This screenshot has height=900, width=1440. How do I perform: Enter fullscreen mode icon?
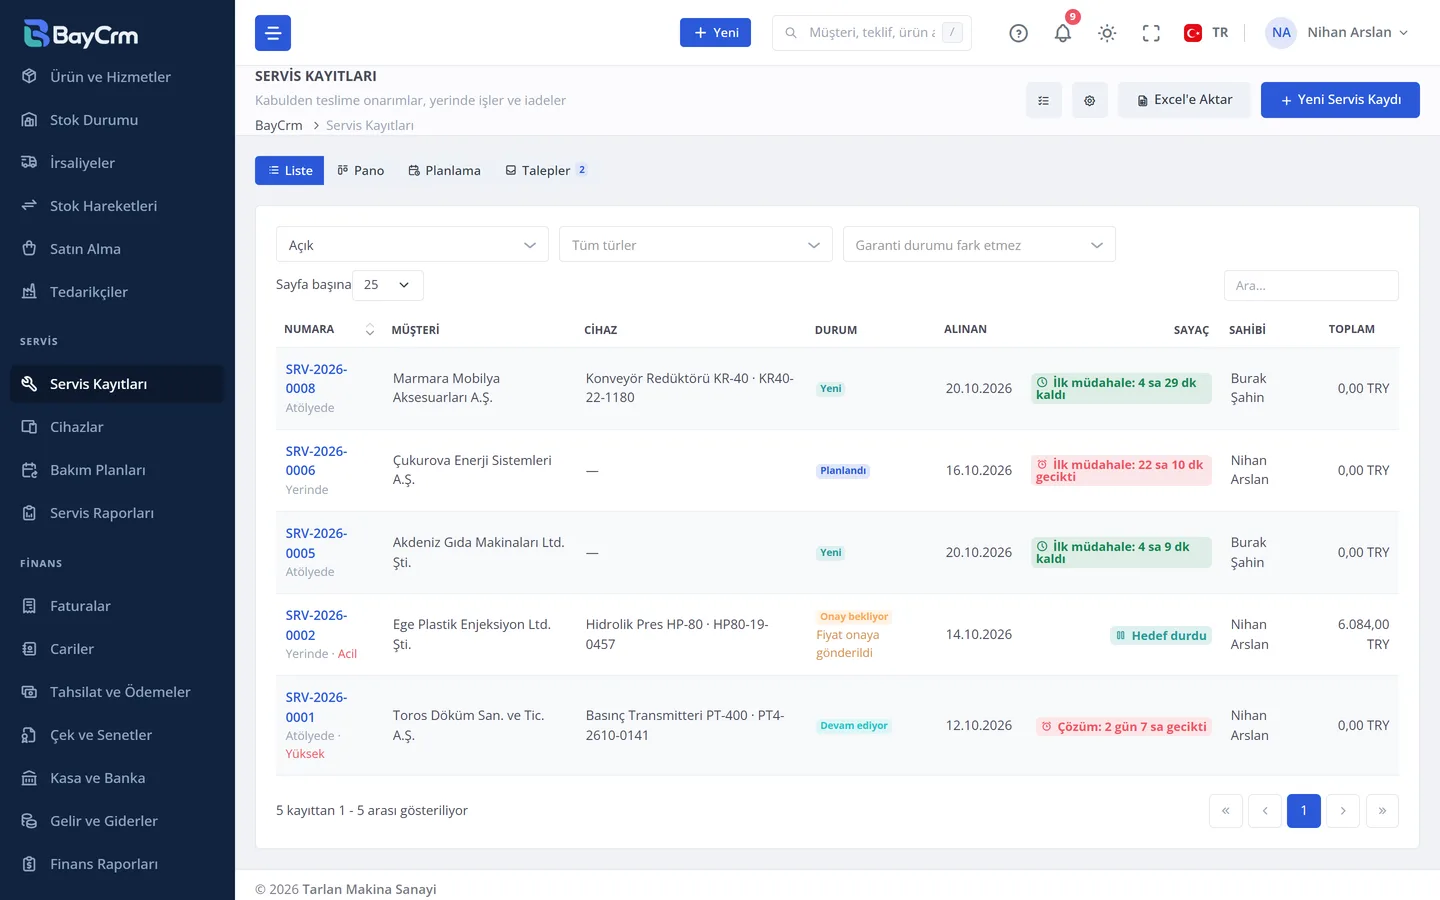[1151, 33]
